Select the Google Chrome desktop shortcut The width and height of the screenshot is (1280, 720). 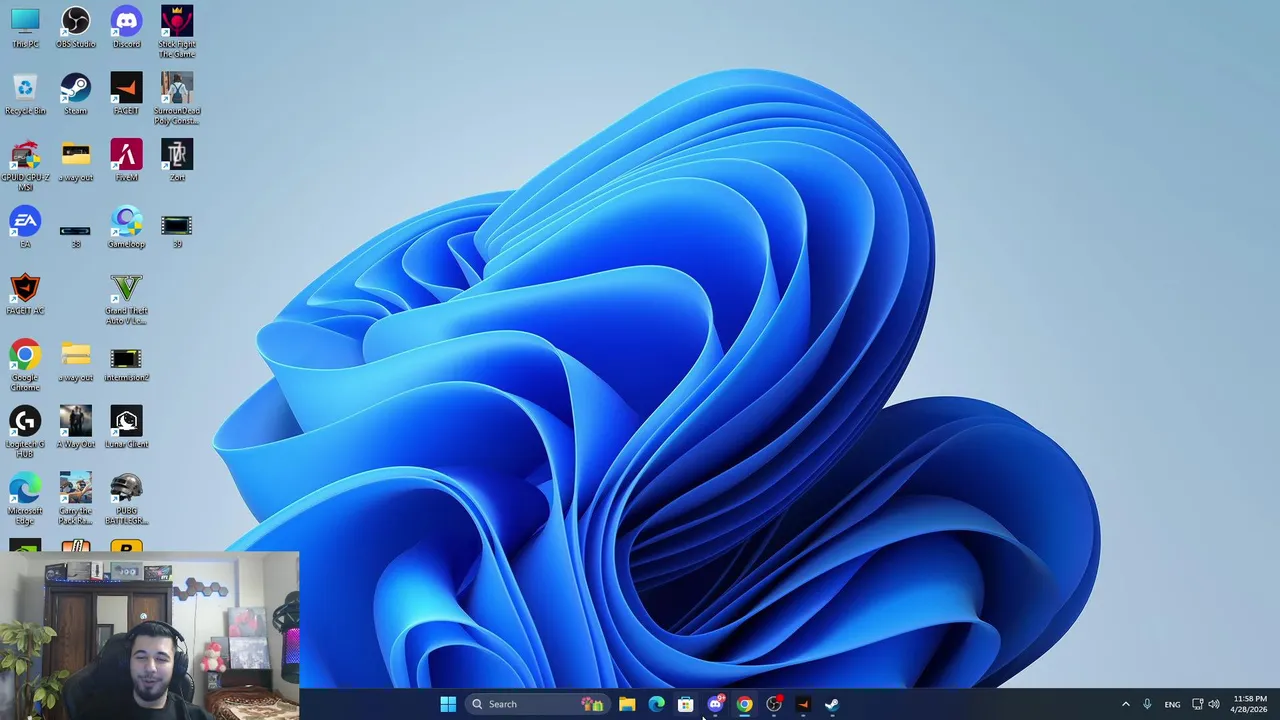25,366
